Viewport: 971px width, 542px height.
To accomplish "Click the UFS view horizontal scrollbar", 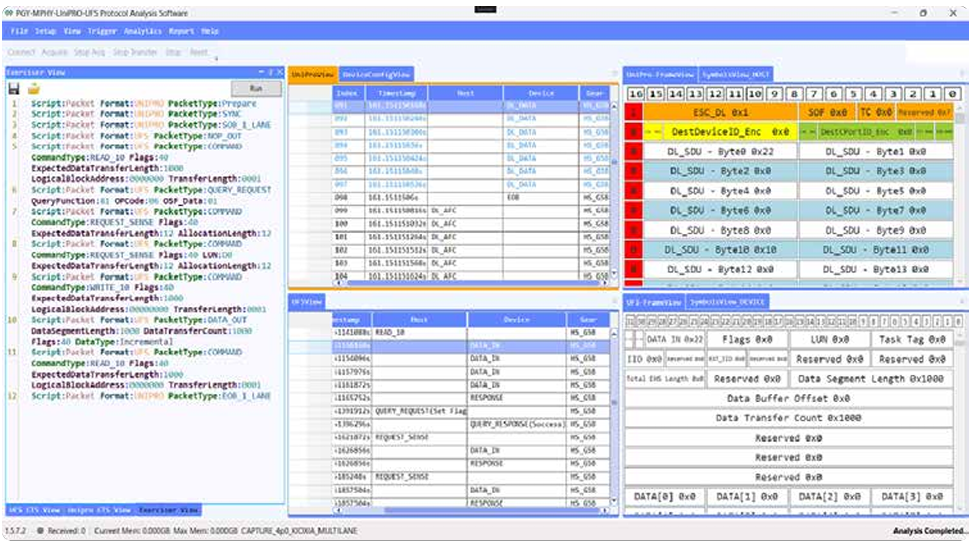I will [x=471, y=510].
